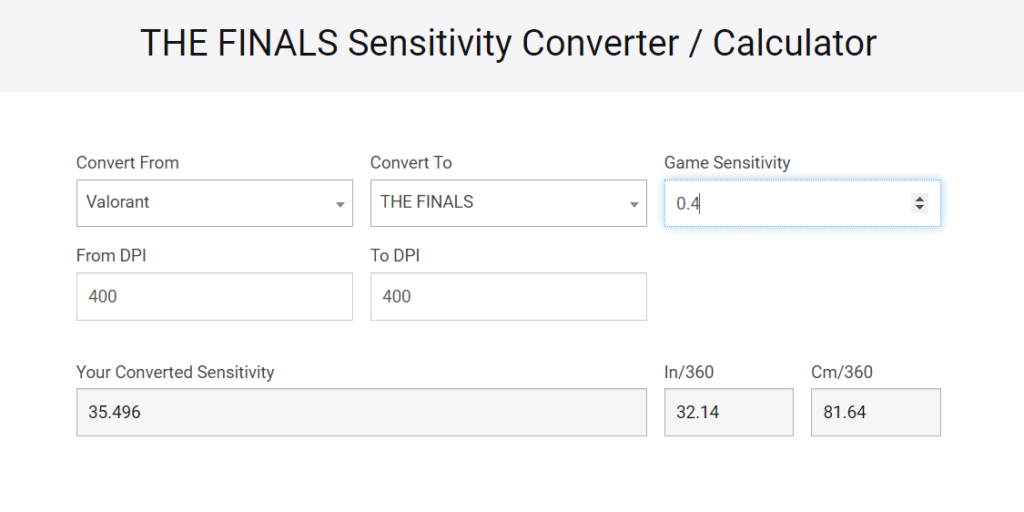Click the arrow icon of Valorant combo box

[x=340, y=205]
